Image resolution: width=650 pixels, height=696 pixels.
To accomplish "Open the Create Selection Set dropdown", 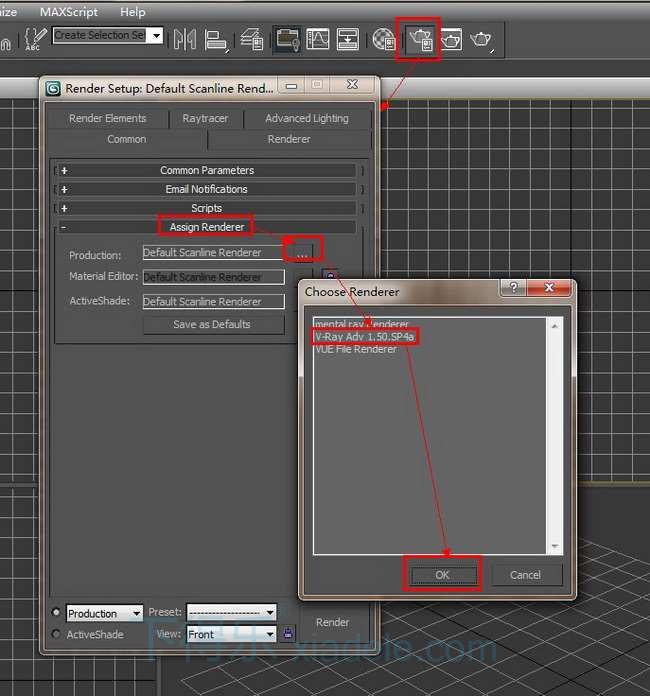I will click(x=157, y=36).
